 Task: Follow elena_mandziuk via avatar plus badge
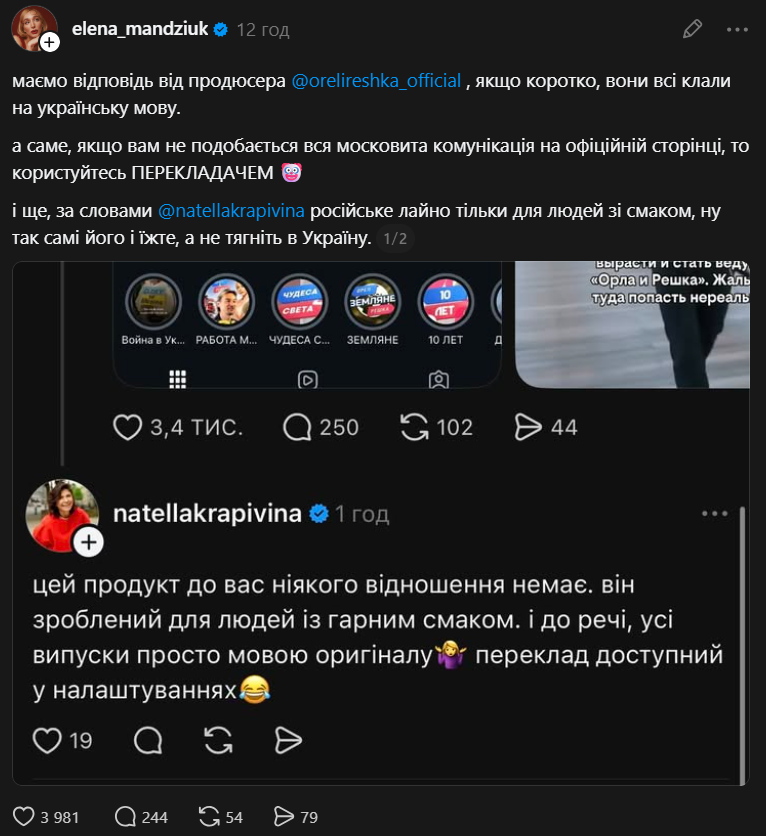[x=49, y=42]
